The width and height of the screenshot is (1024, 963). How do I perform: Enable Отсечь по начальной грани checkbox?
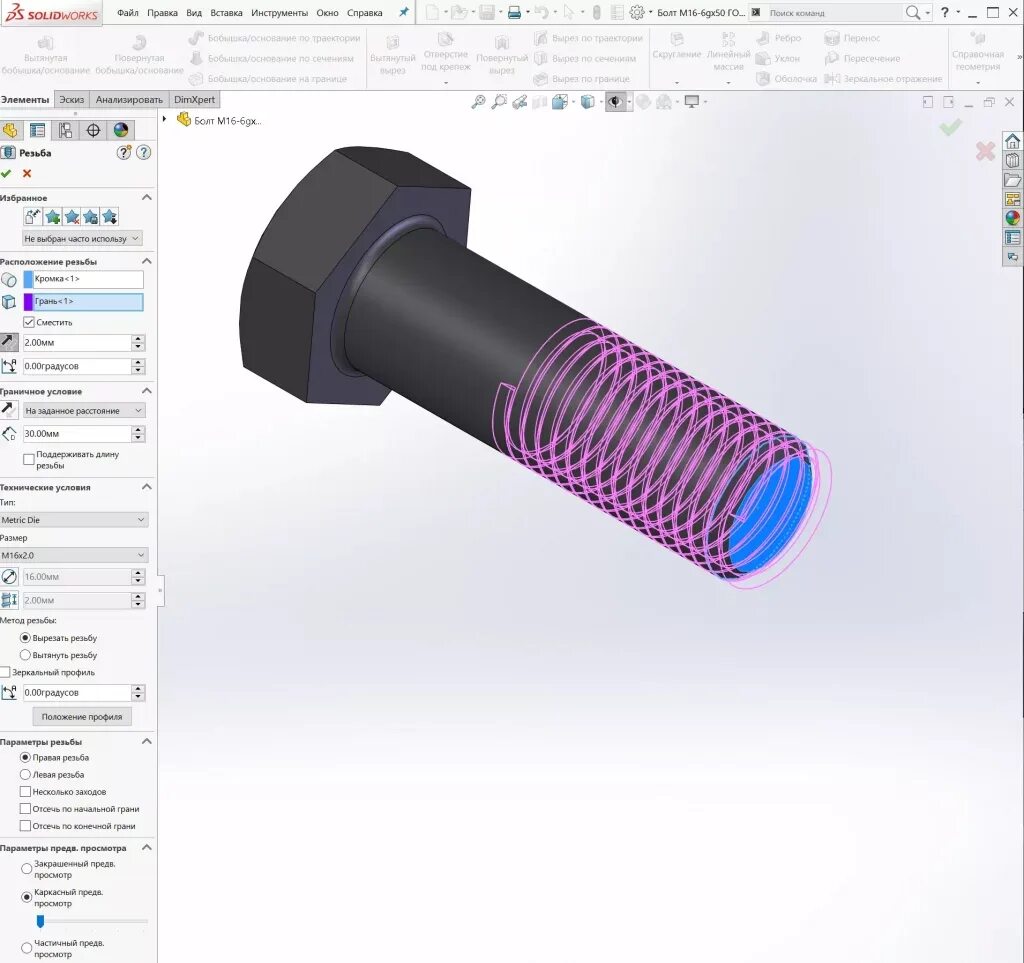[25, 808]
